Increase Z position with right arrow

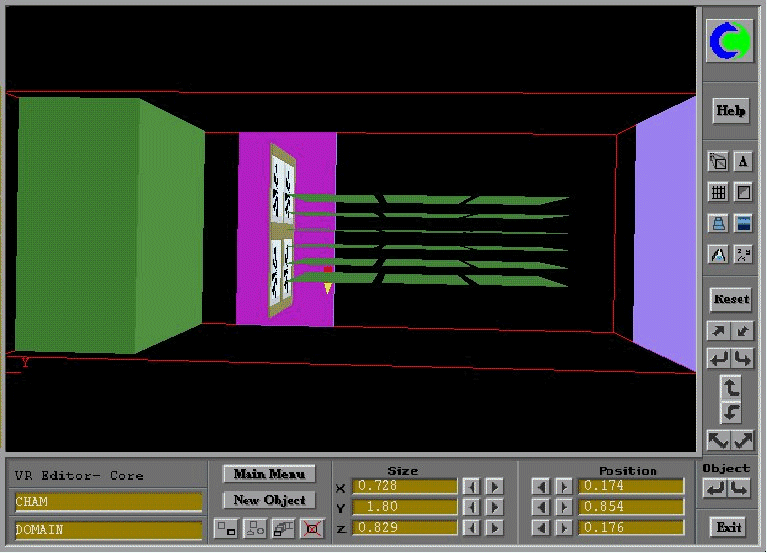564,527
